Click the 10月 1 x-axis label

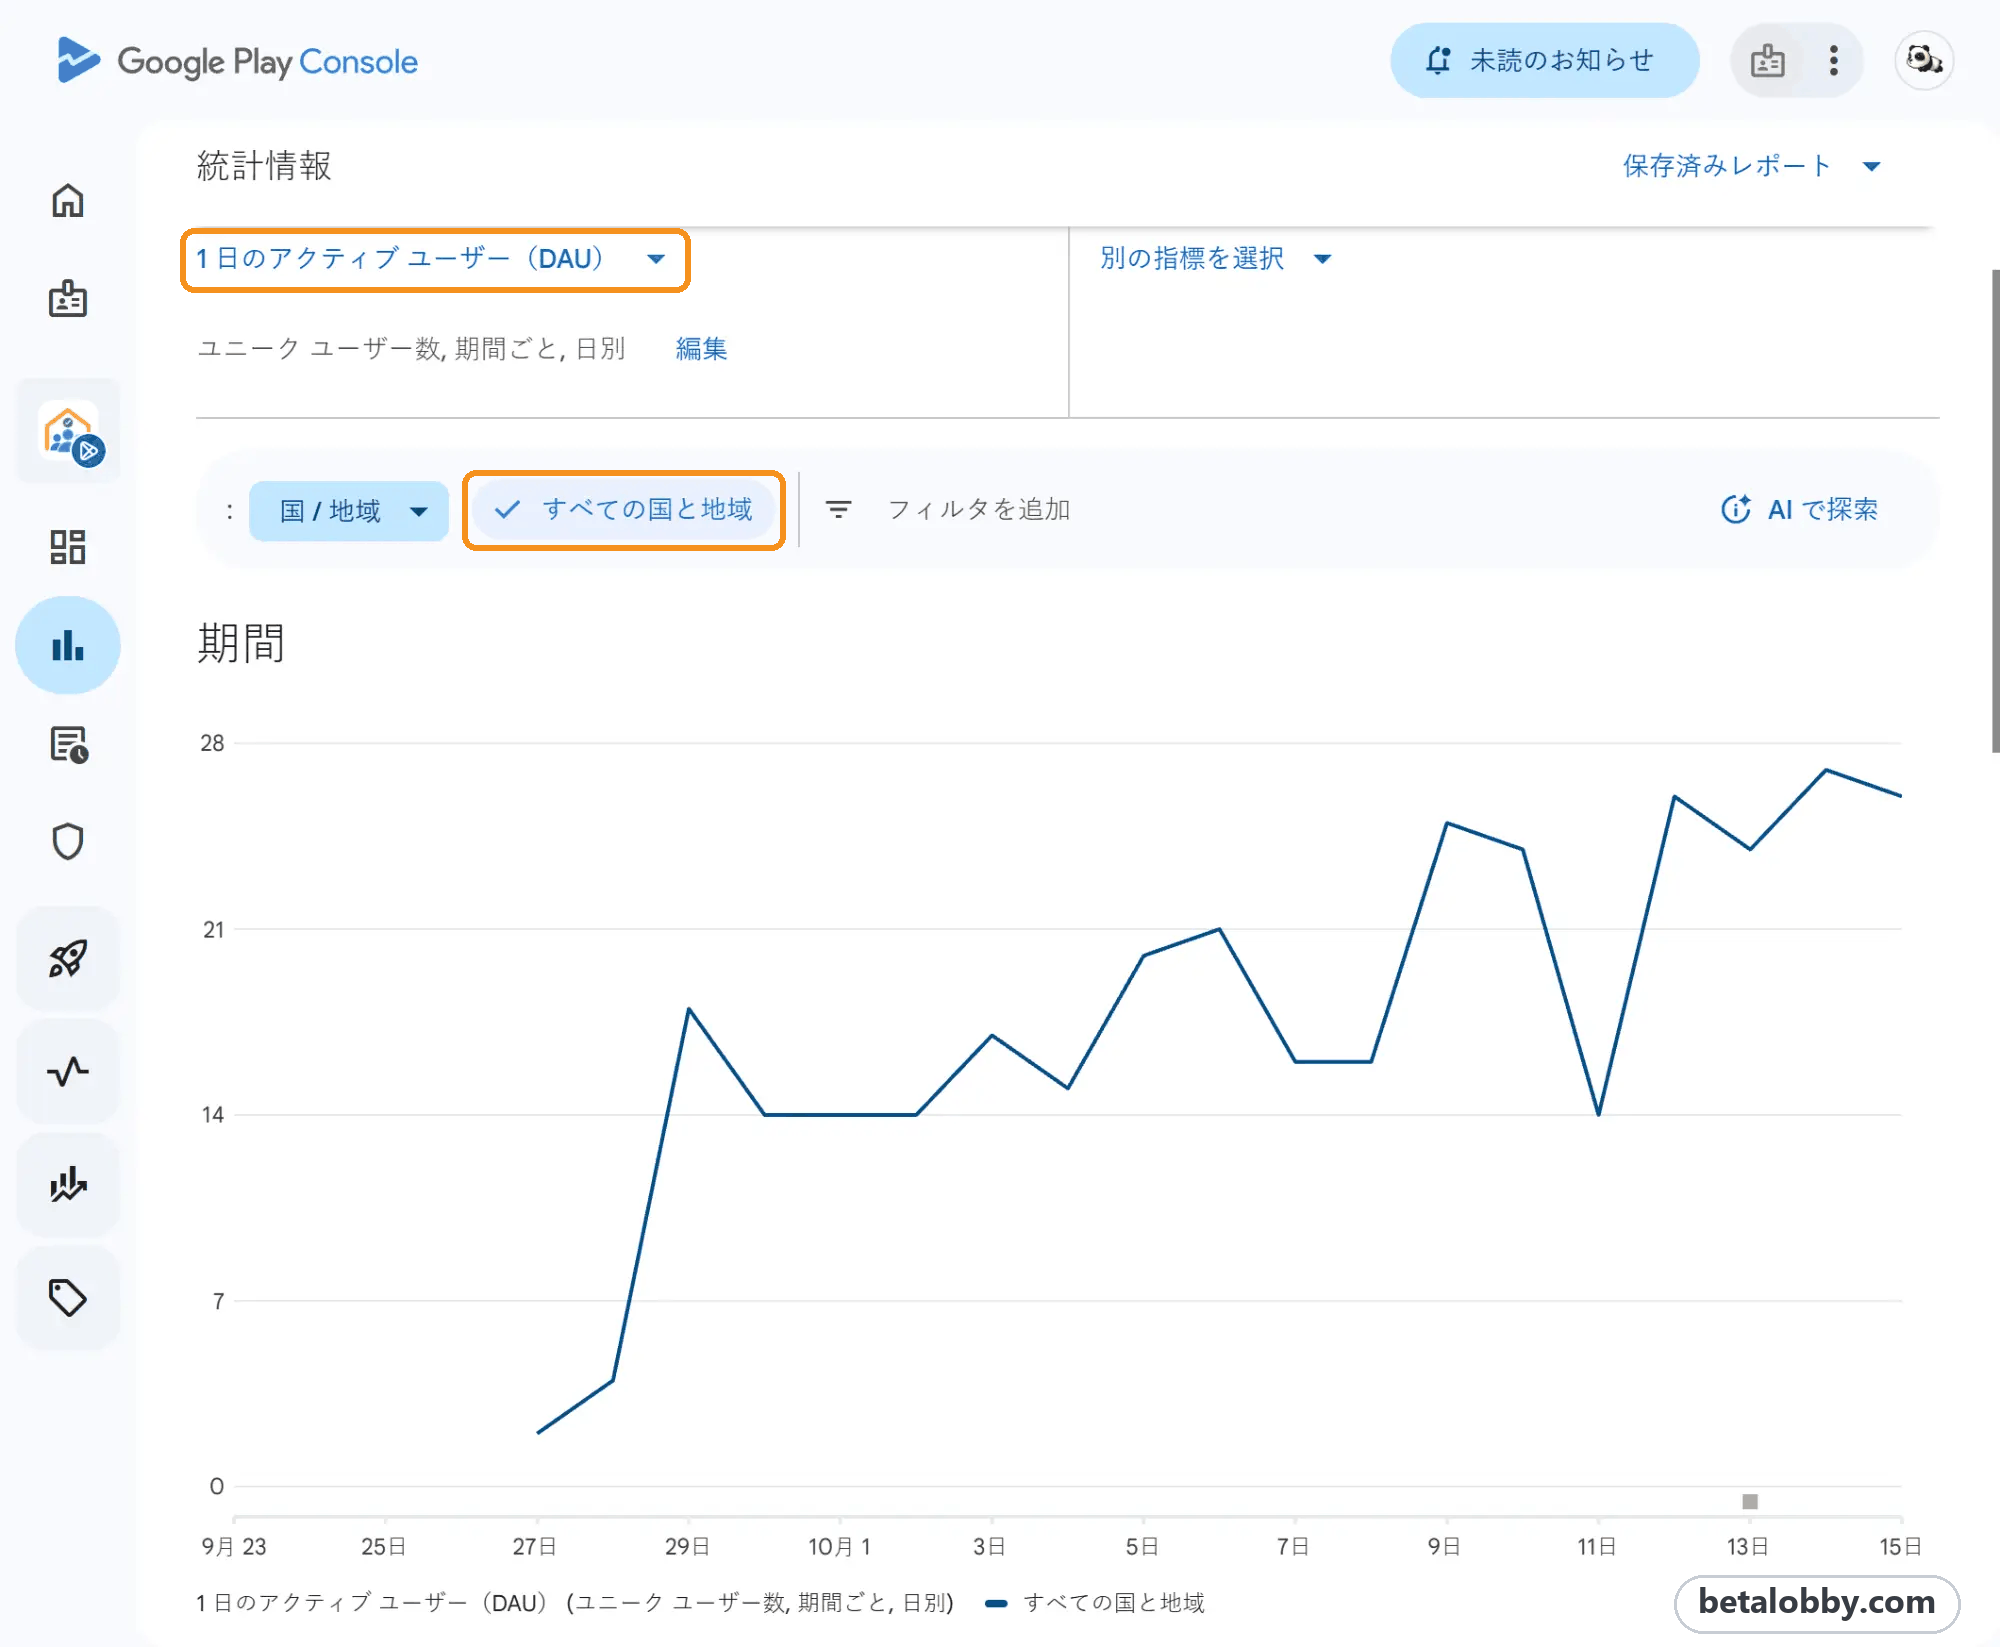(839, 1546)
